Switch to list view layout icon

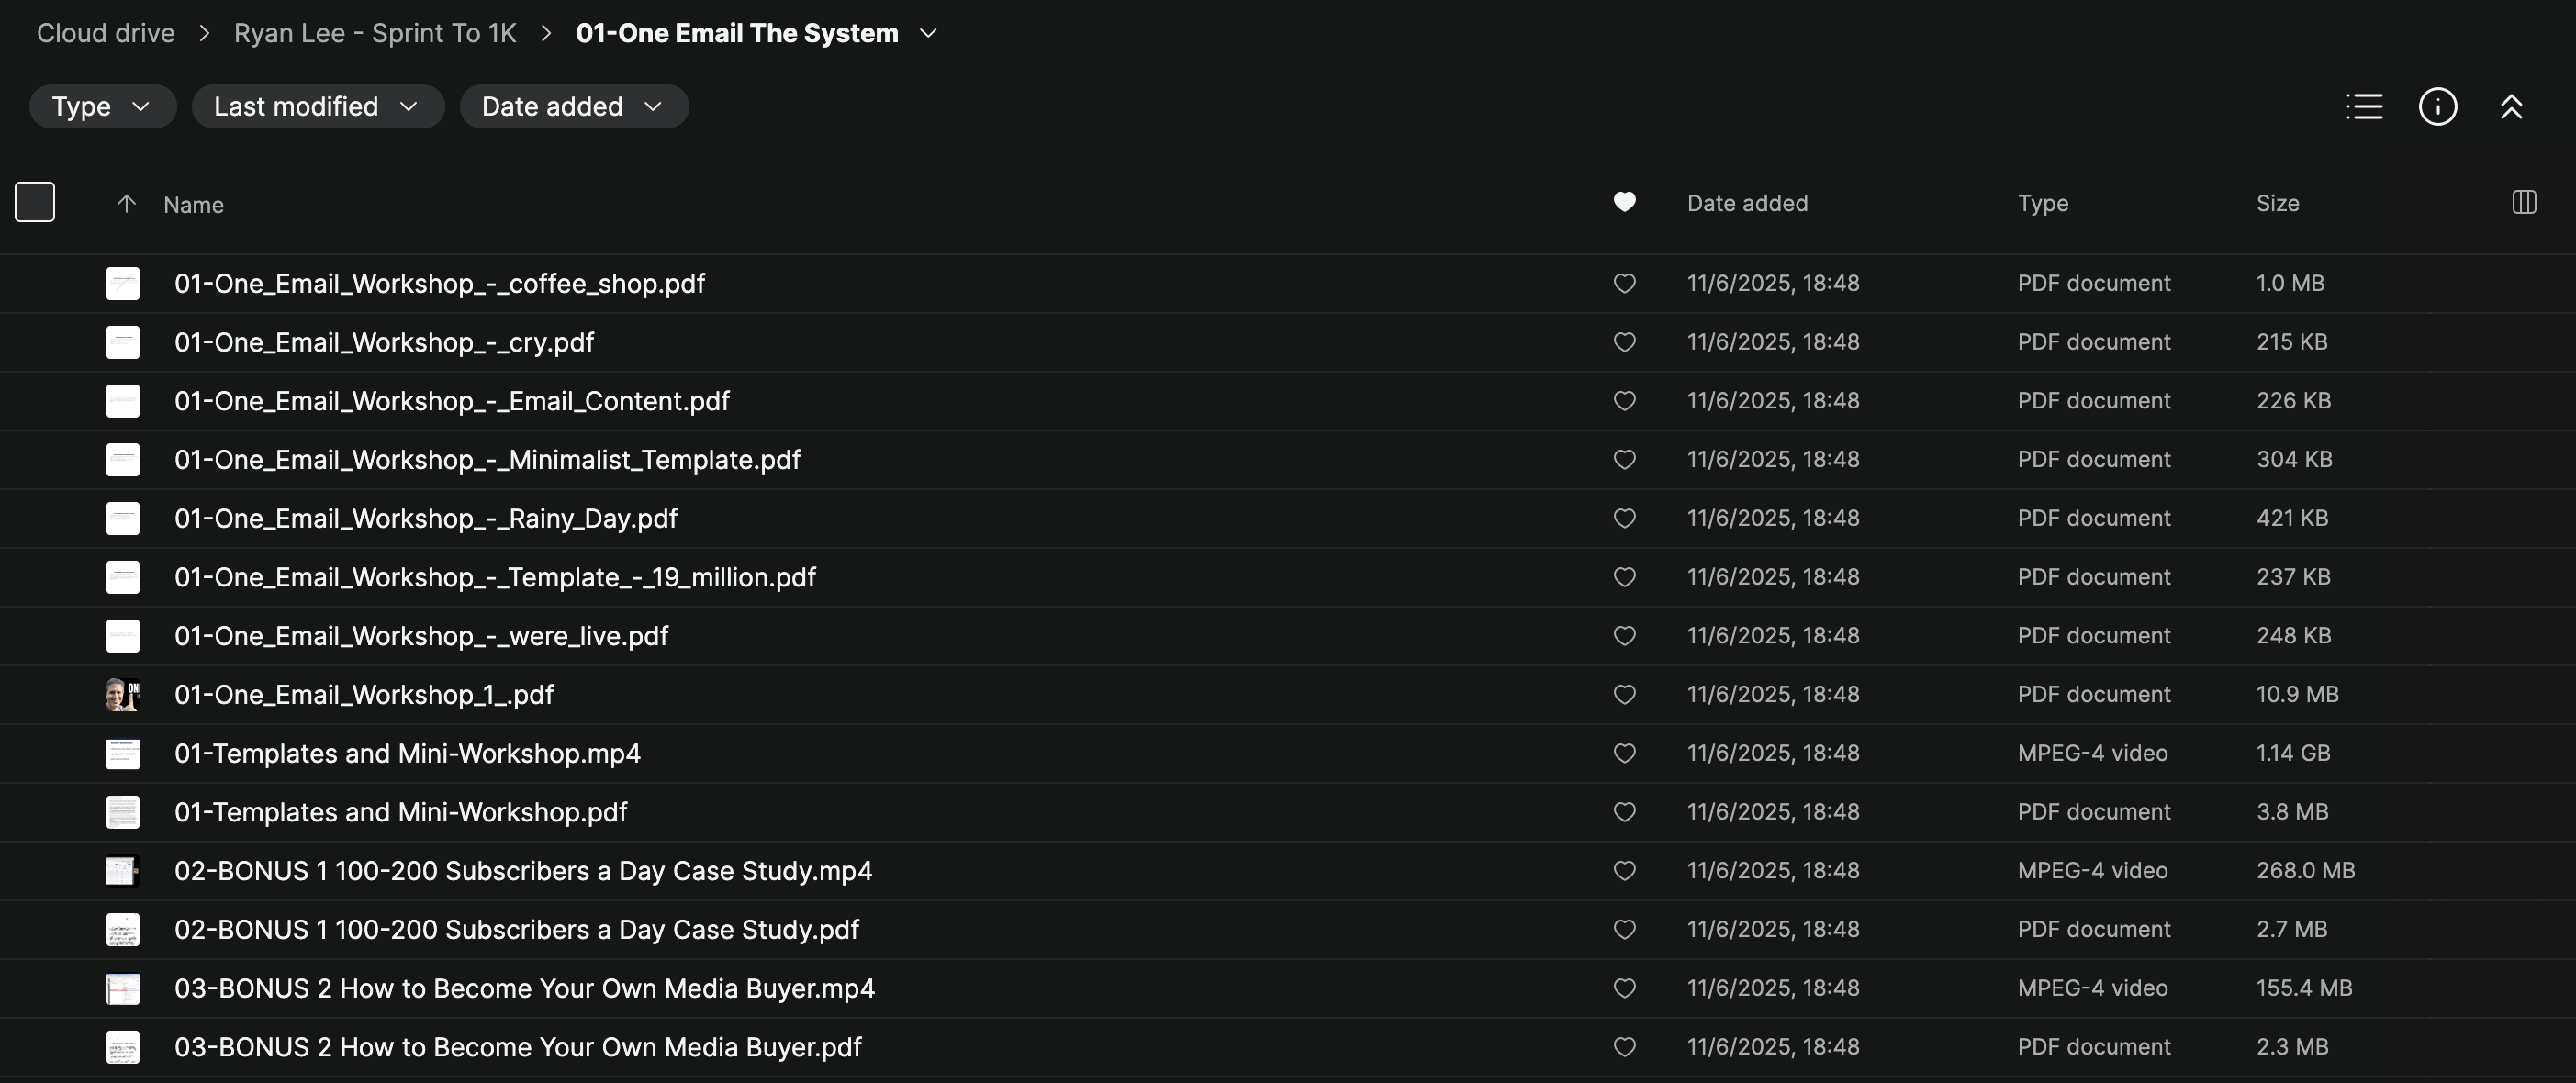click(2364, 107)
